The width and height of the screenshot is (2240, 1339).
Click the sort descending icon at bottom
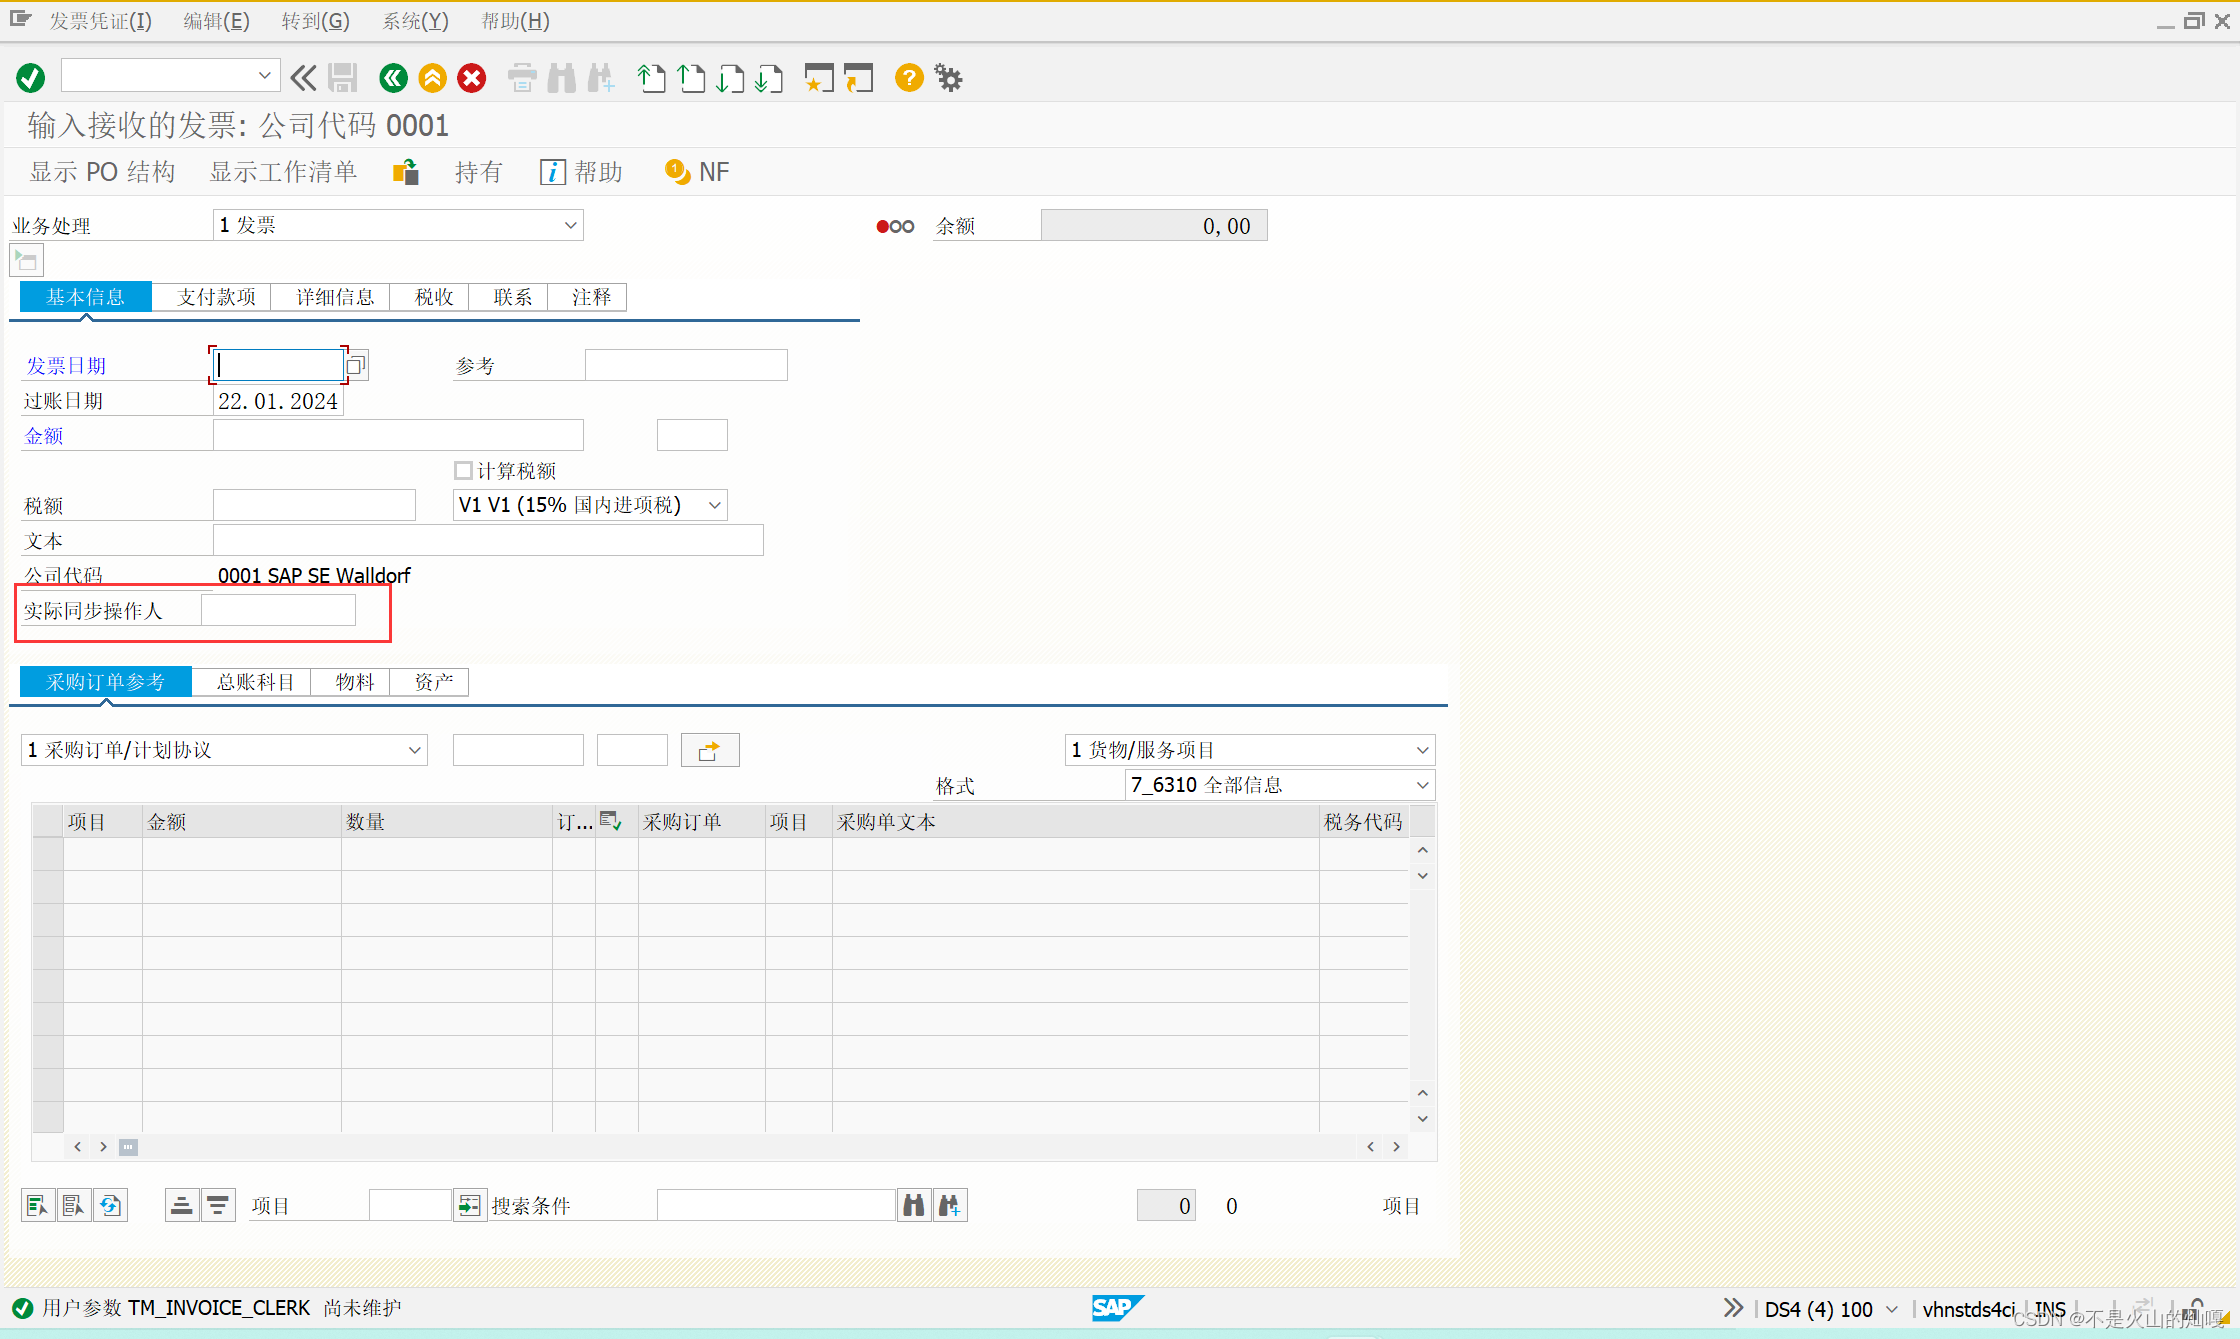click(218, 1205)
